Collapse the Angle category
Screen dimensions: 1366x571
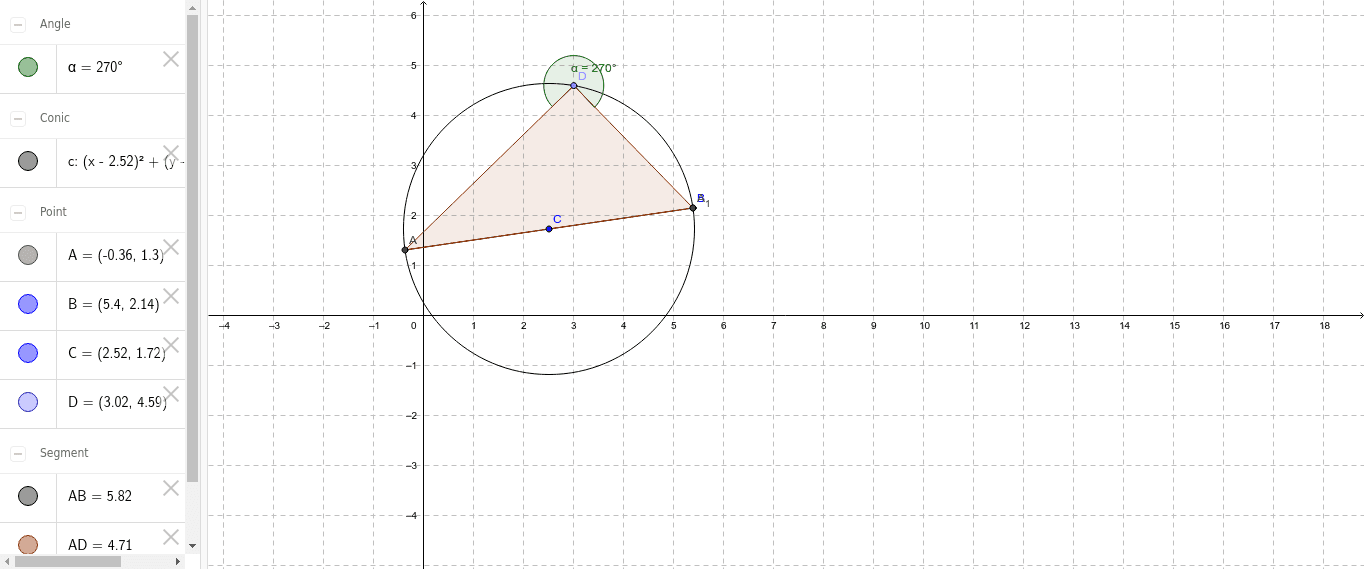(x=18, y=24)
